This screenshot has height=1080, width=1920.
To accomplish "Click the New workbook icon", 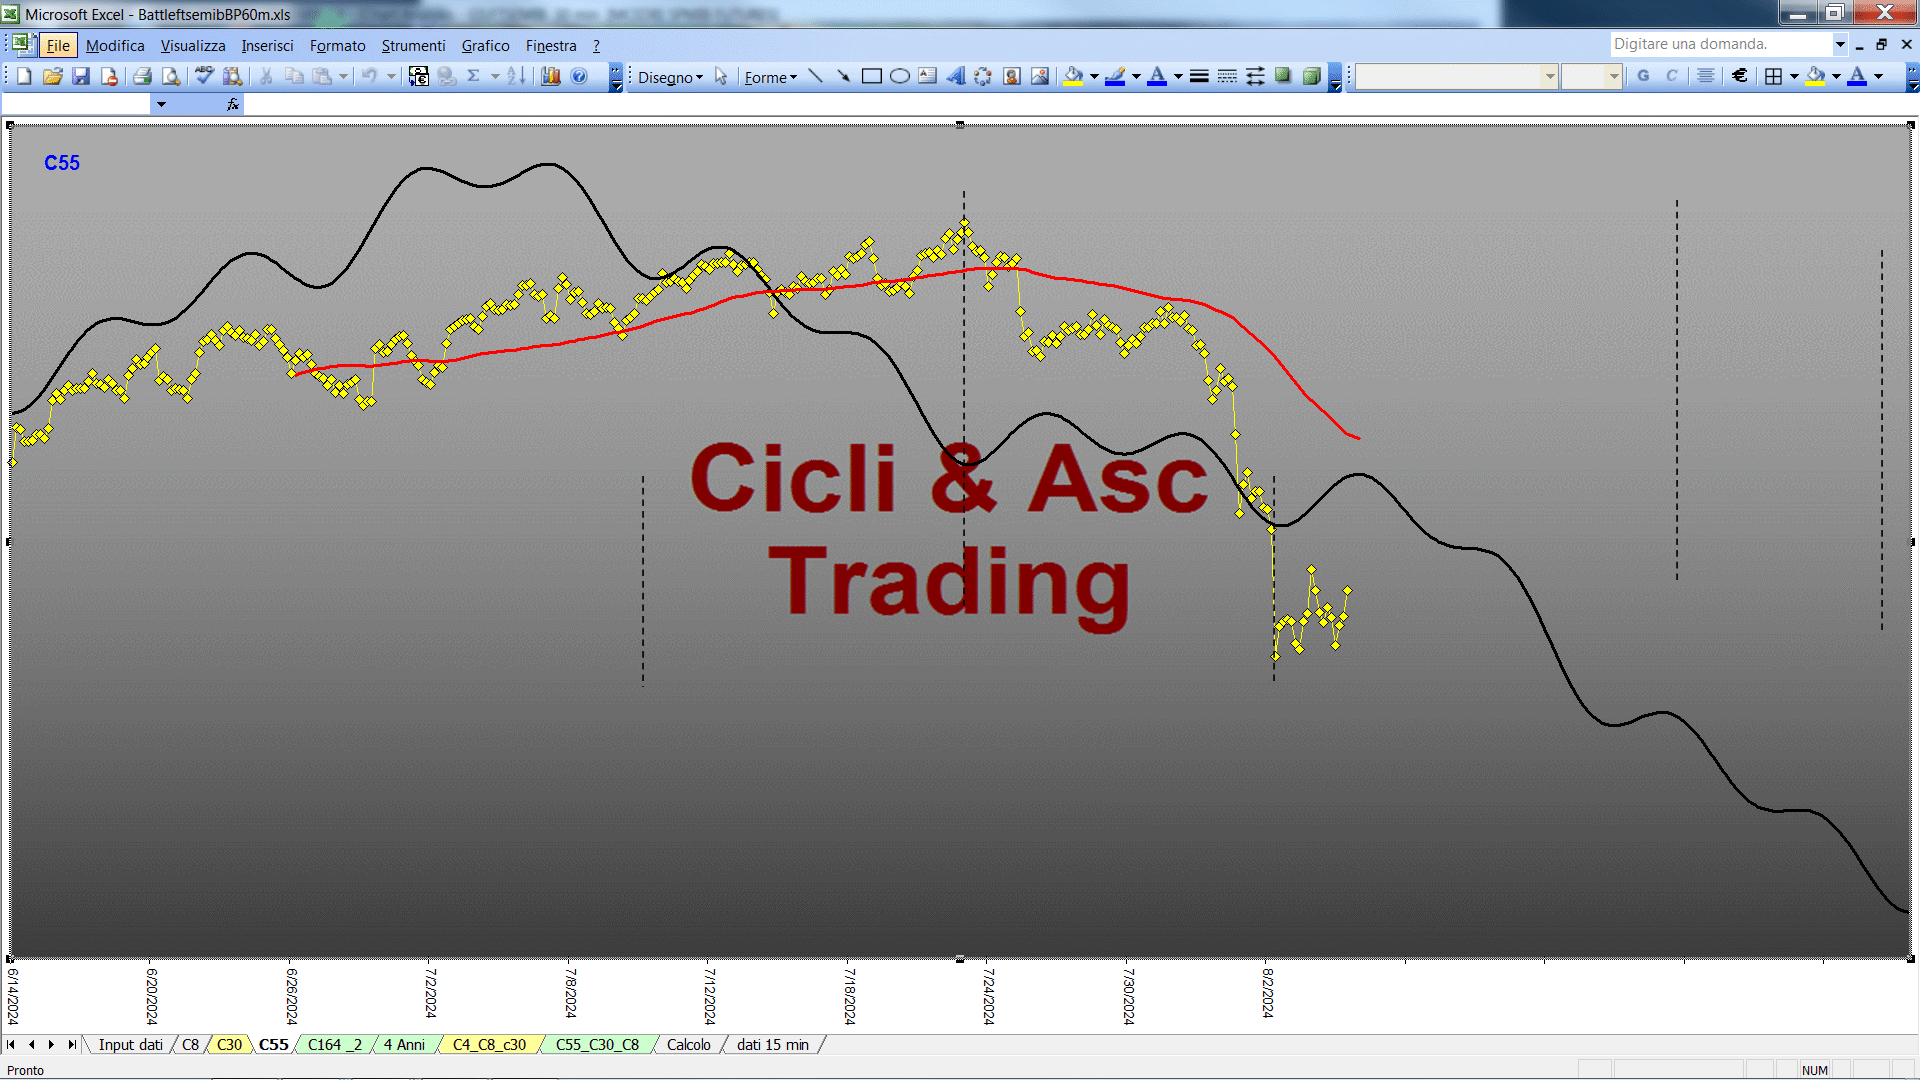I will tap(24, 76).
